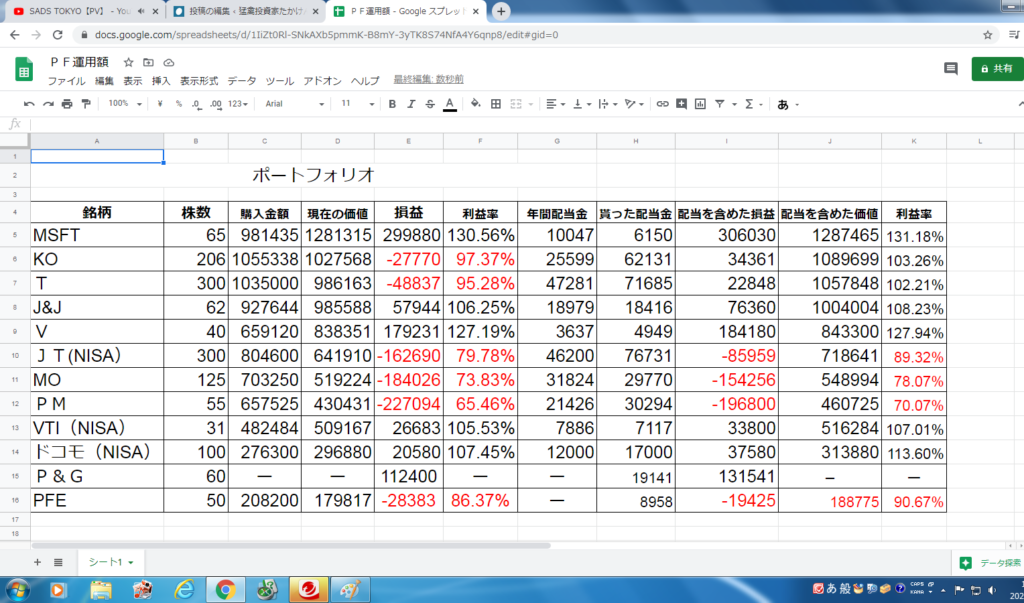View the cloud save status
The width and height of the screenshot is (1024, 603).
pyautogui.click(x=168, y=63)
